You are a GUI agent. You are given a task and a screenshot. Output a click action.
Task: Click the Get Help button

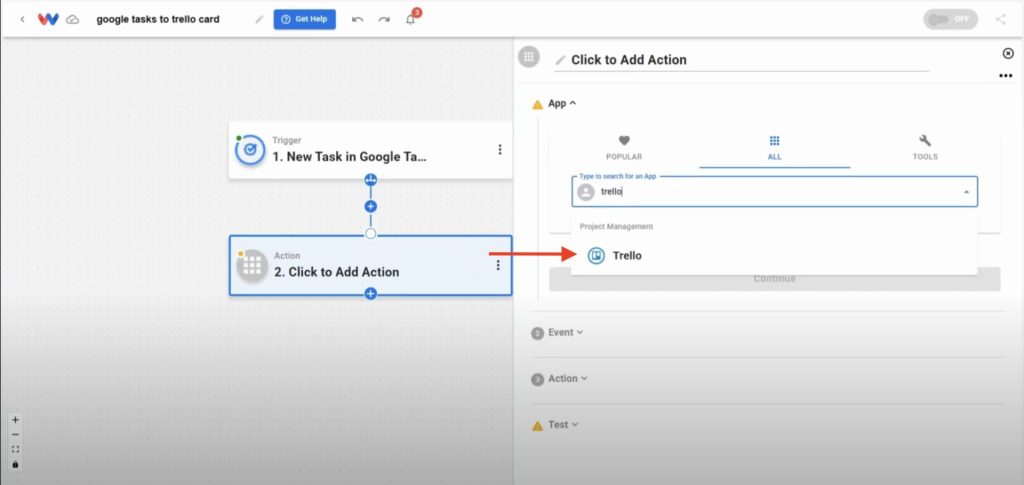click(x=304, y=19)
